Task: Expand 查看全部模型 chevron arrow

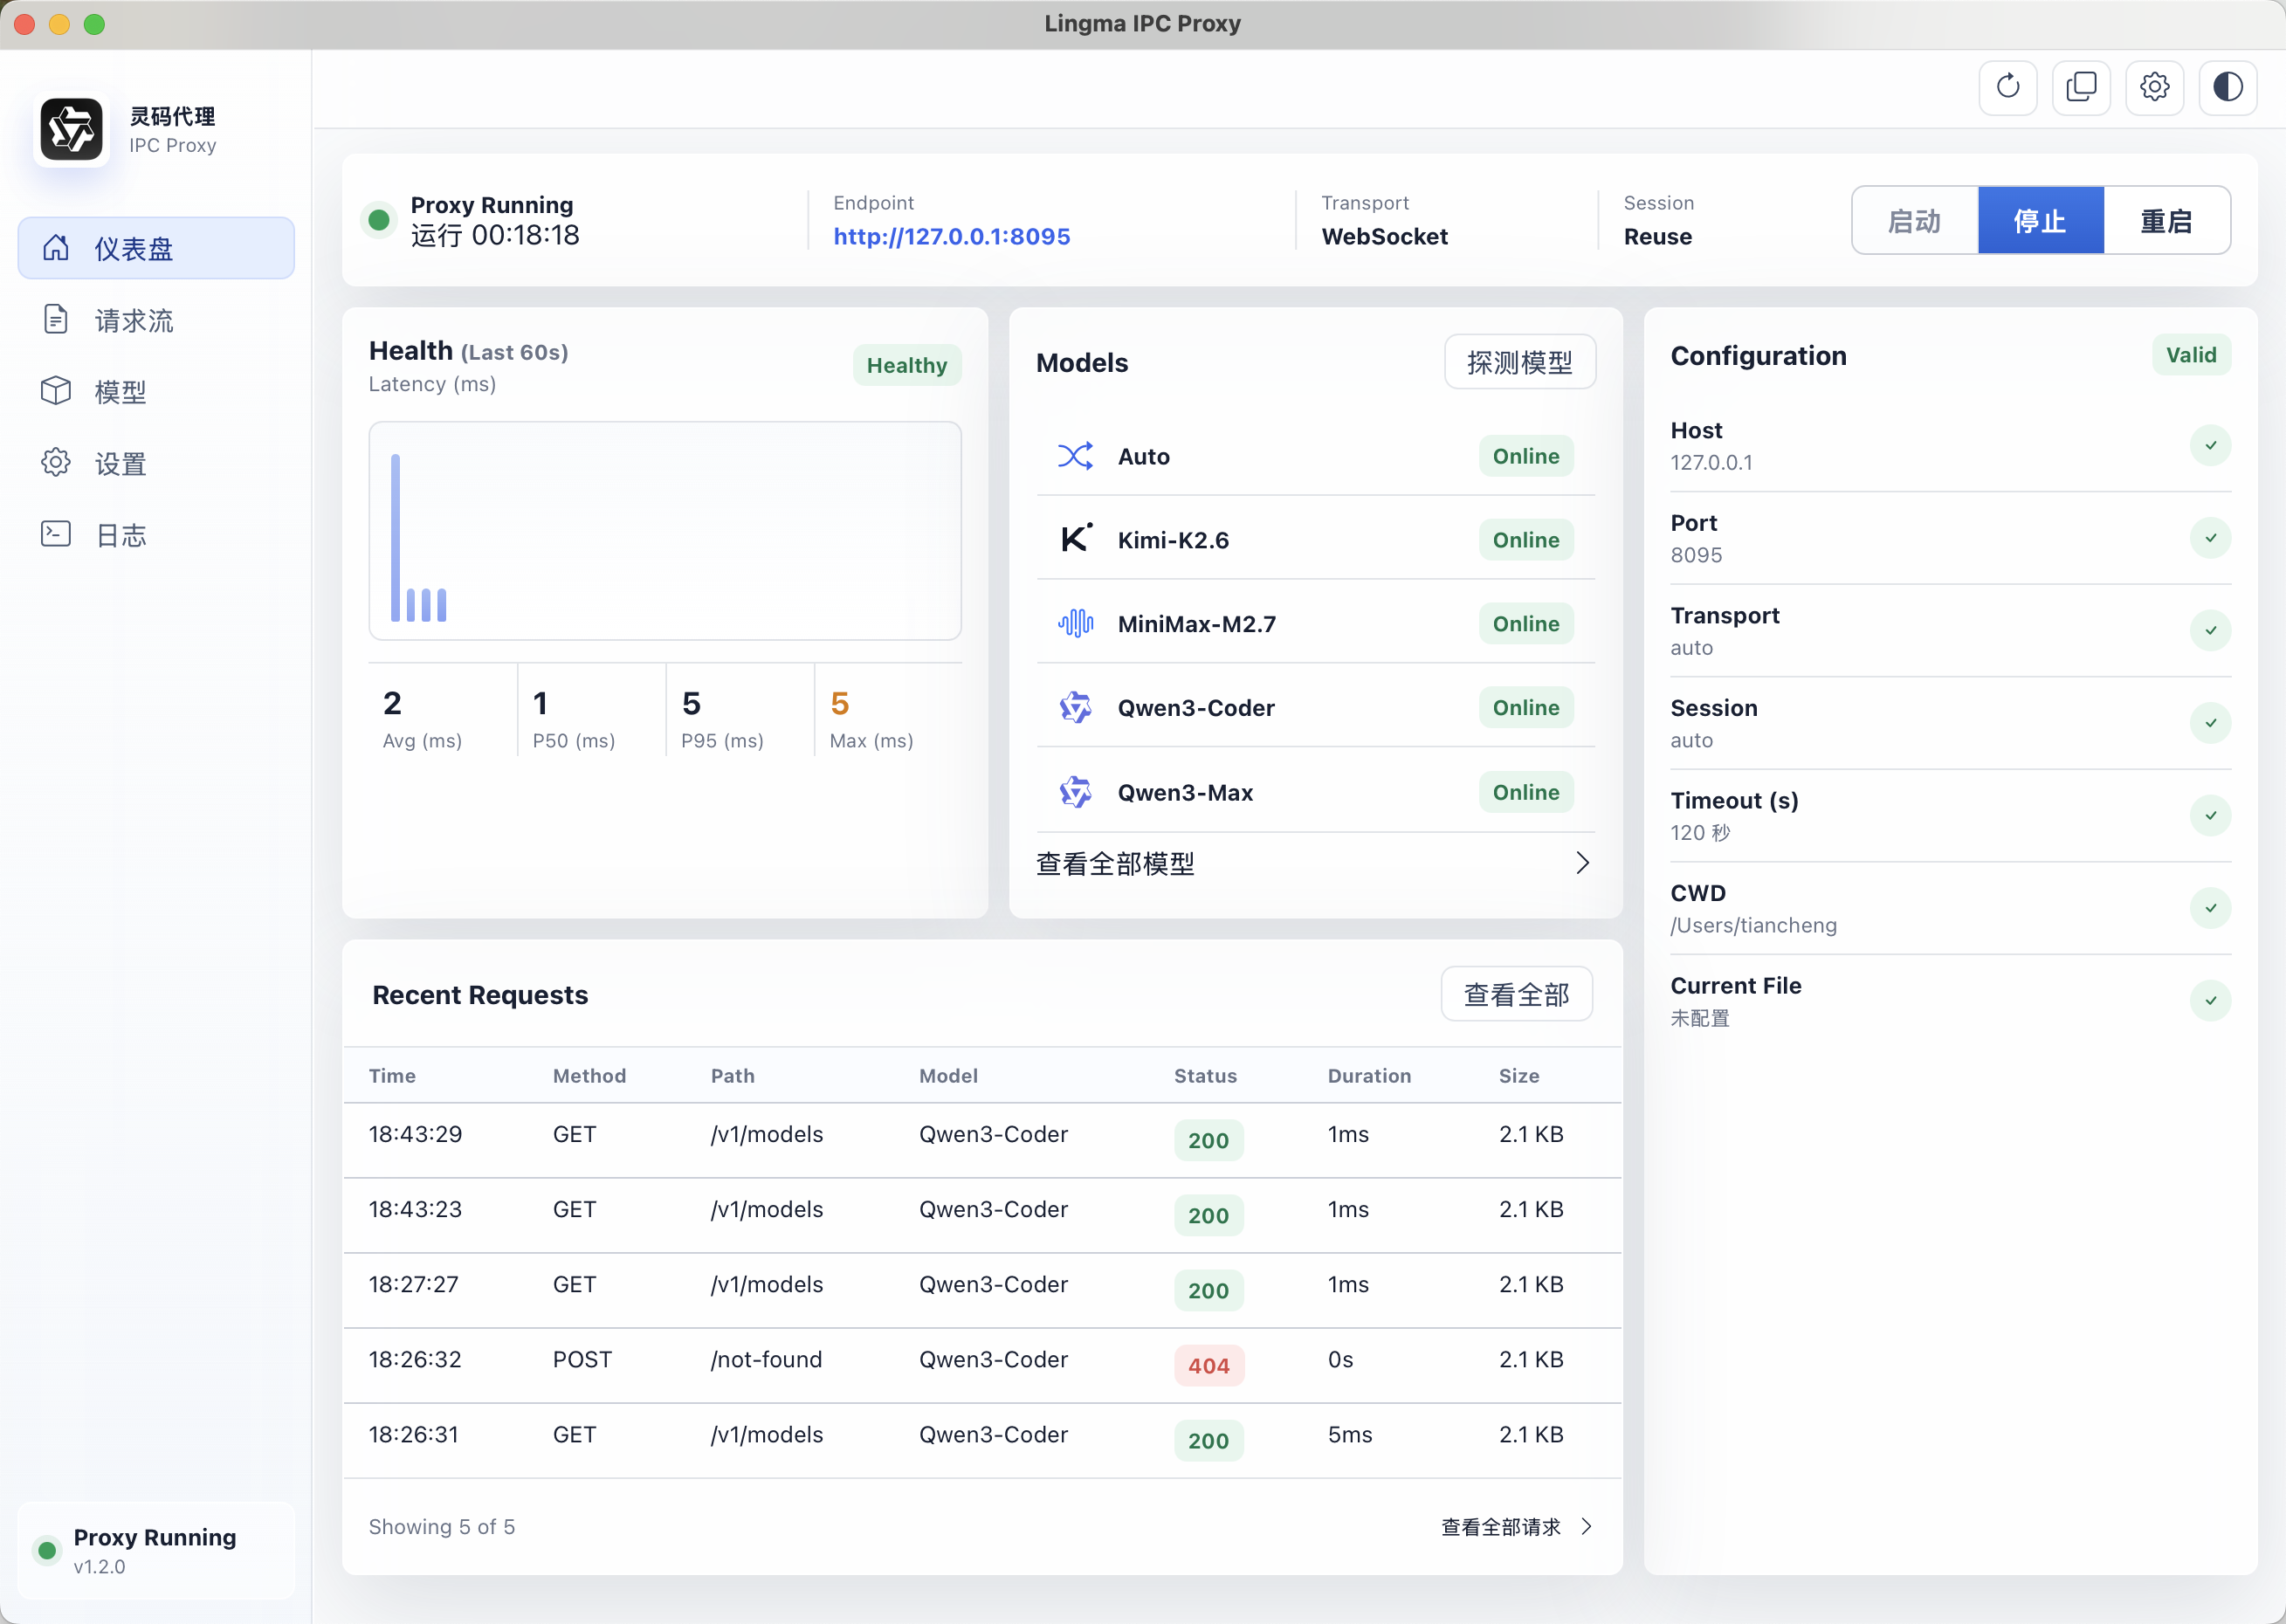Action: pyautogui.click(x=1582, y=863)
